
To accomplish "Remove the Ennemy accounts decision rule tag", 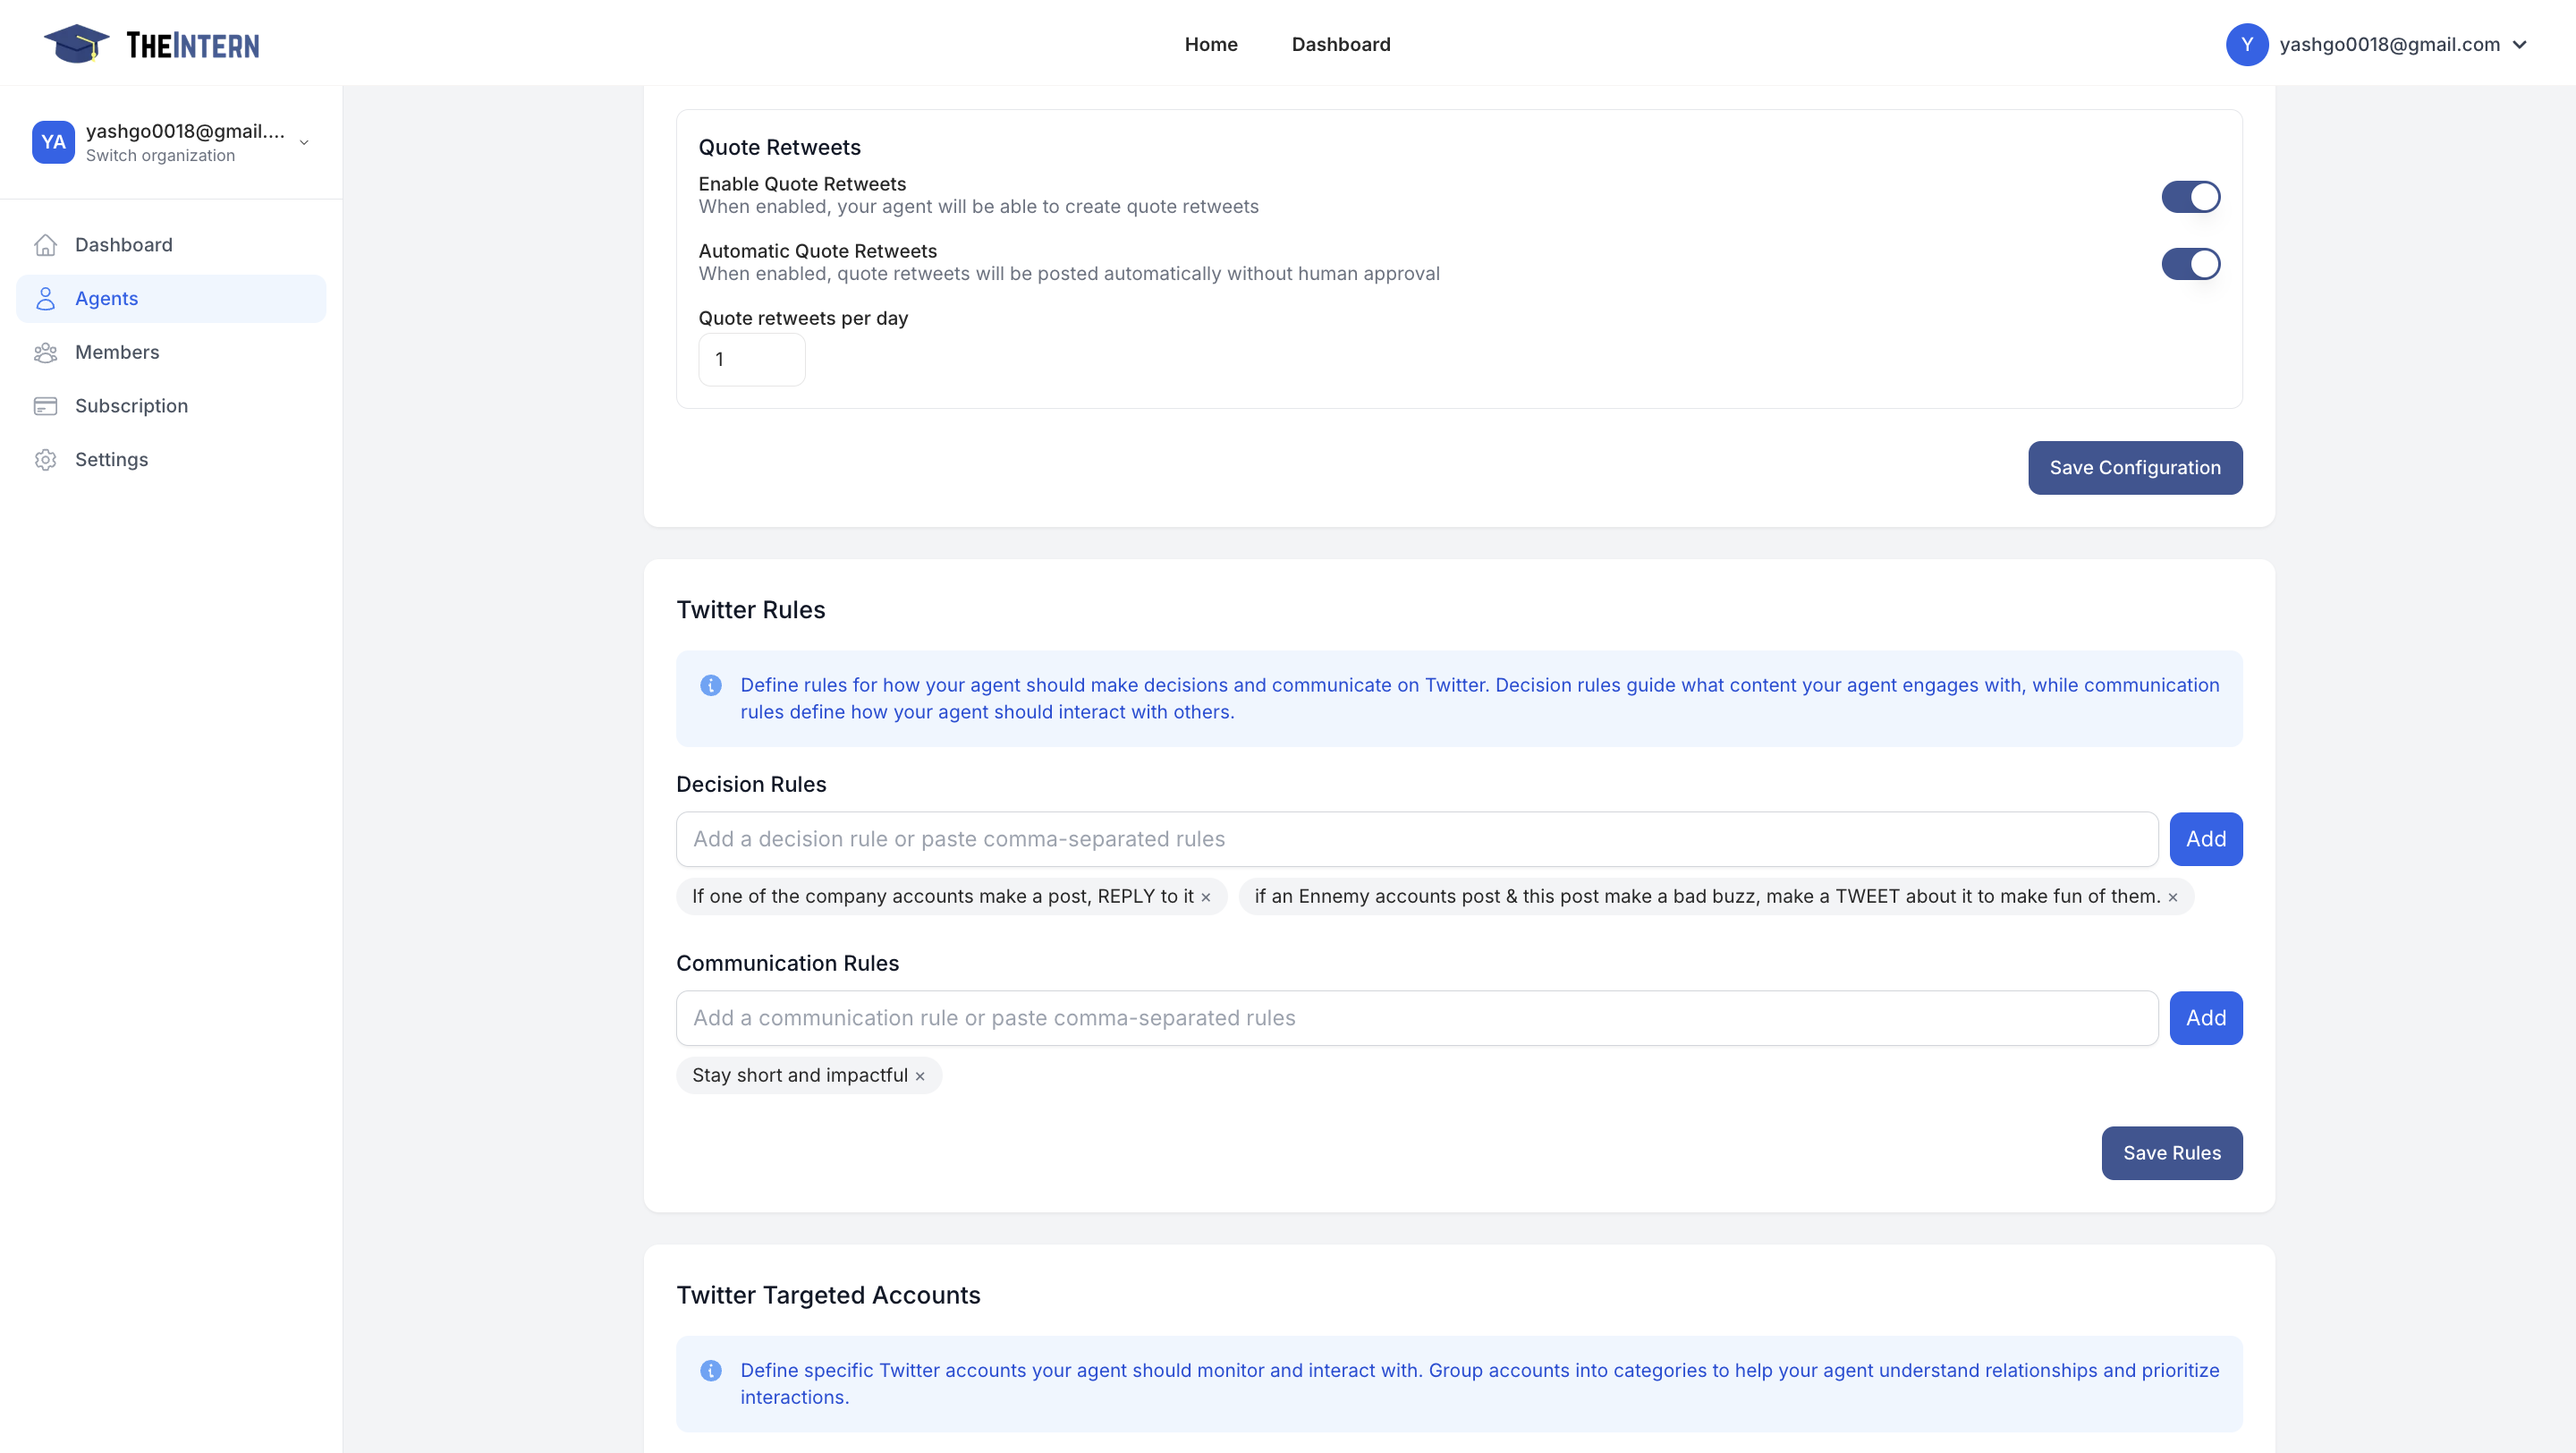I will coord(2173,898).
